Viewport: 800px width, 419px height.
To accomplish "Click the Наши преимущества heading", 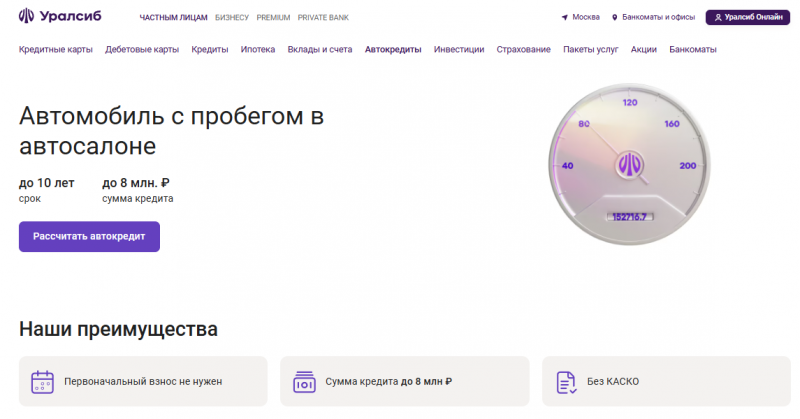I will [118, 329].
